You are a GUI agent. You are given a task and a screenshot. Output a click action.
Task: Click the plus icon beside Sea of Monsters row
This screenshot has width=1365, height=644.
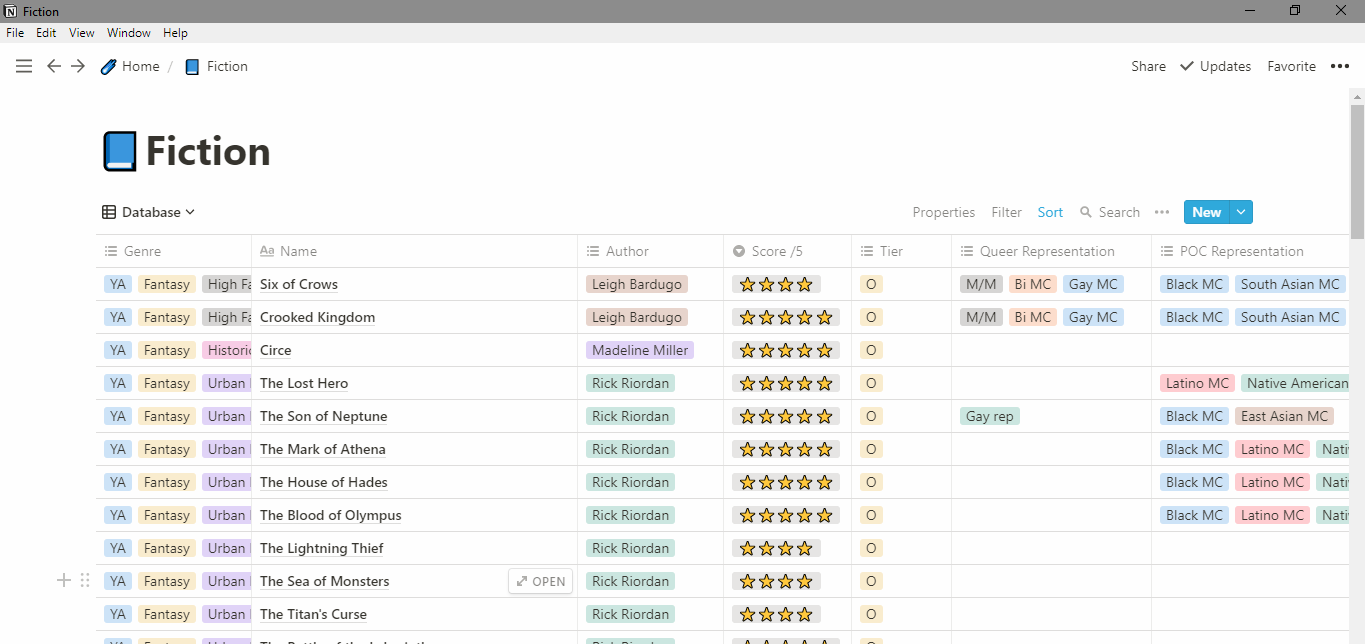click(x=64, y=580)
